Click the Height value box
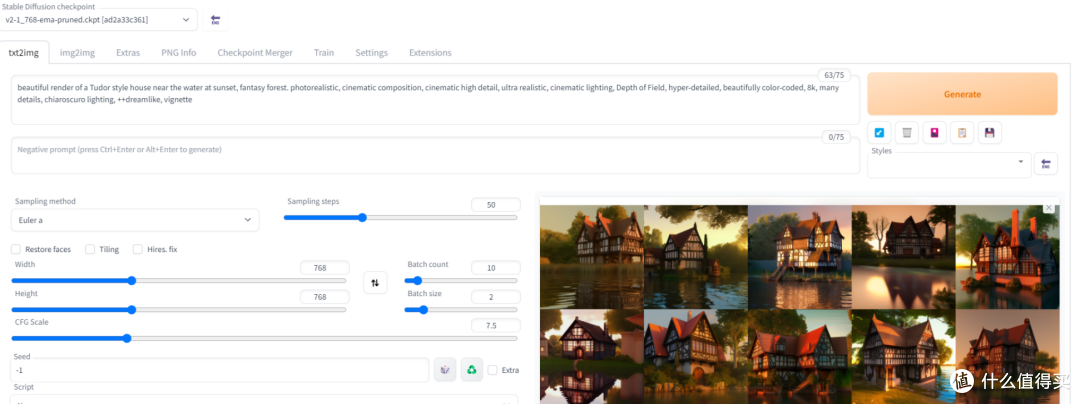 click(324, 297)
